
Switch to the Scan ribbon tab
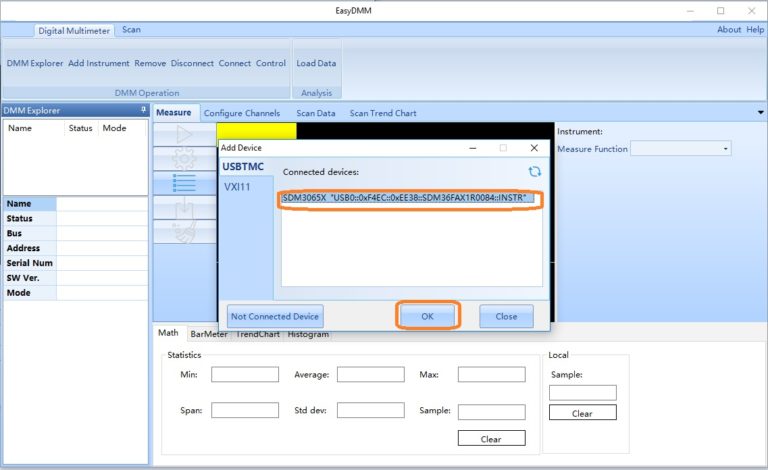[131, 30]
